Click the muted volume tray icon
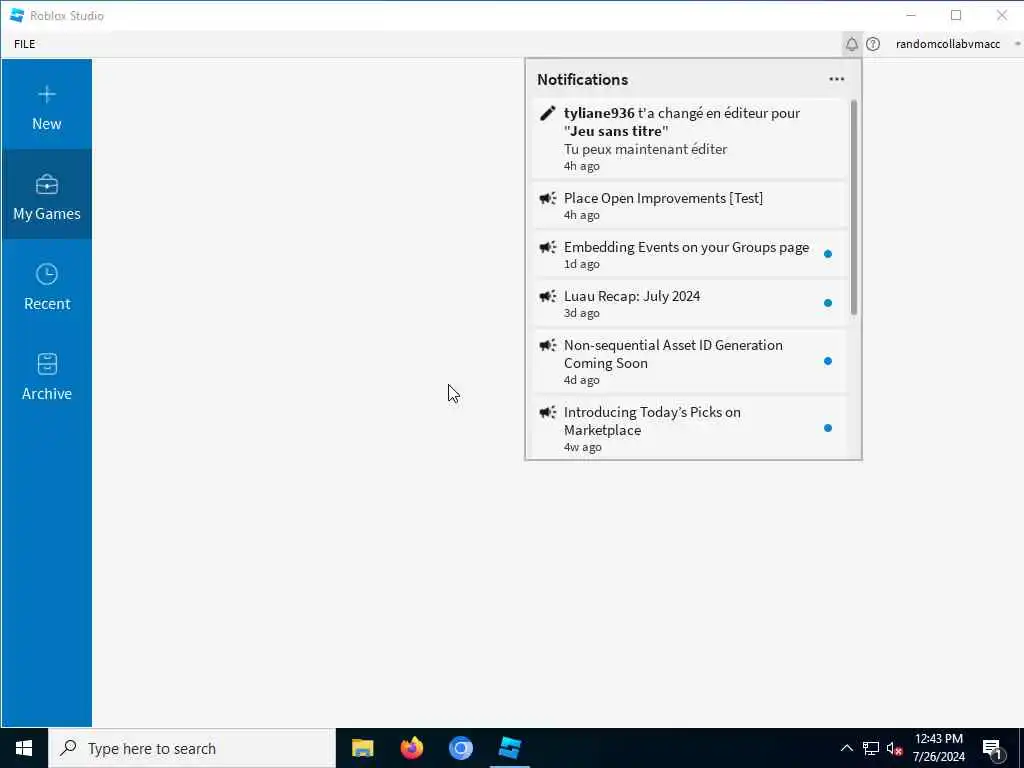 894,748
